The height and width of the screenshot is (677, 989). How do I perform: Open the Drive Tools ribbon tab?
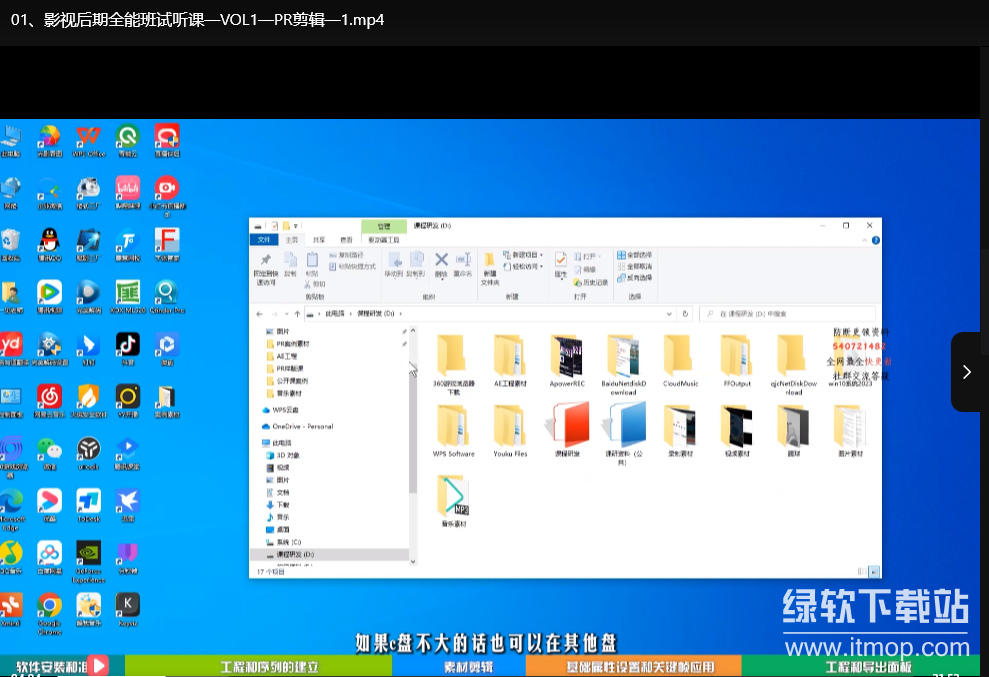(383, 240)
